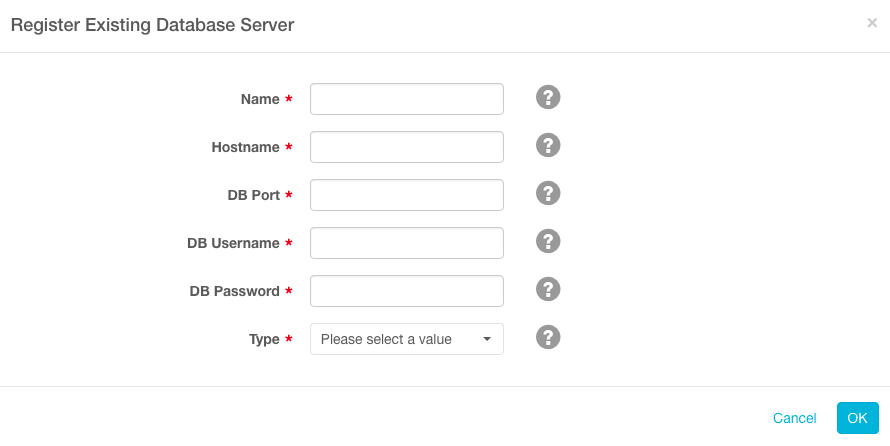Screen dimensions: 890x446
Task: Click the DB Password label text
Action: pyautogui.click(x=234, y=291)
